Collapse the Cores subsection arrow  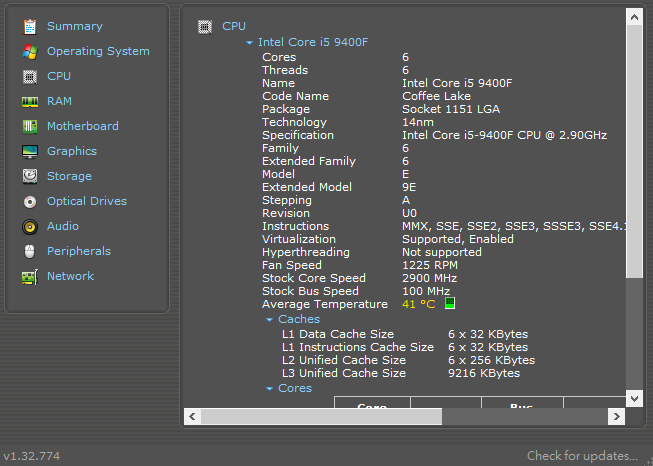269,389
